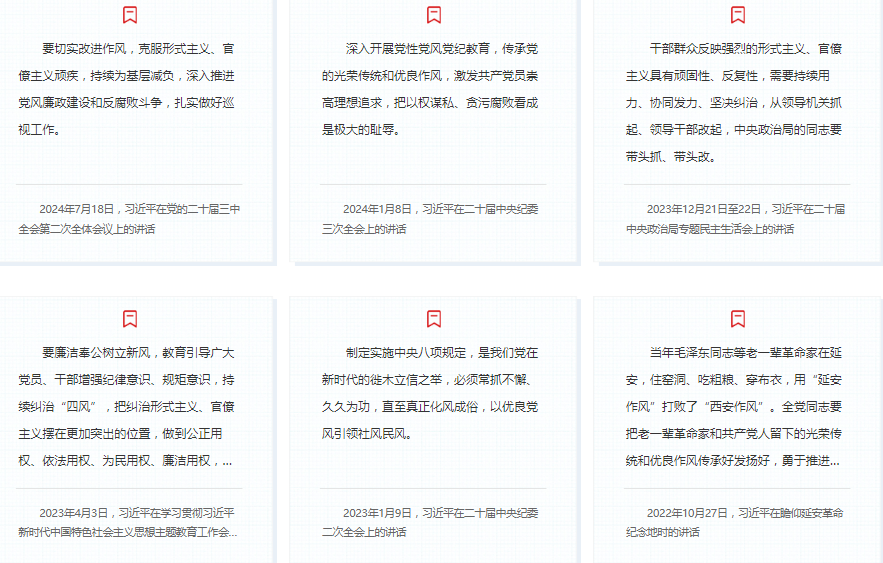Click bookmark icon above the 干部群众反映强烈 quote
Image resolution: width=883 pixels, height=563 pixels.
[738, 15]
